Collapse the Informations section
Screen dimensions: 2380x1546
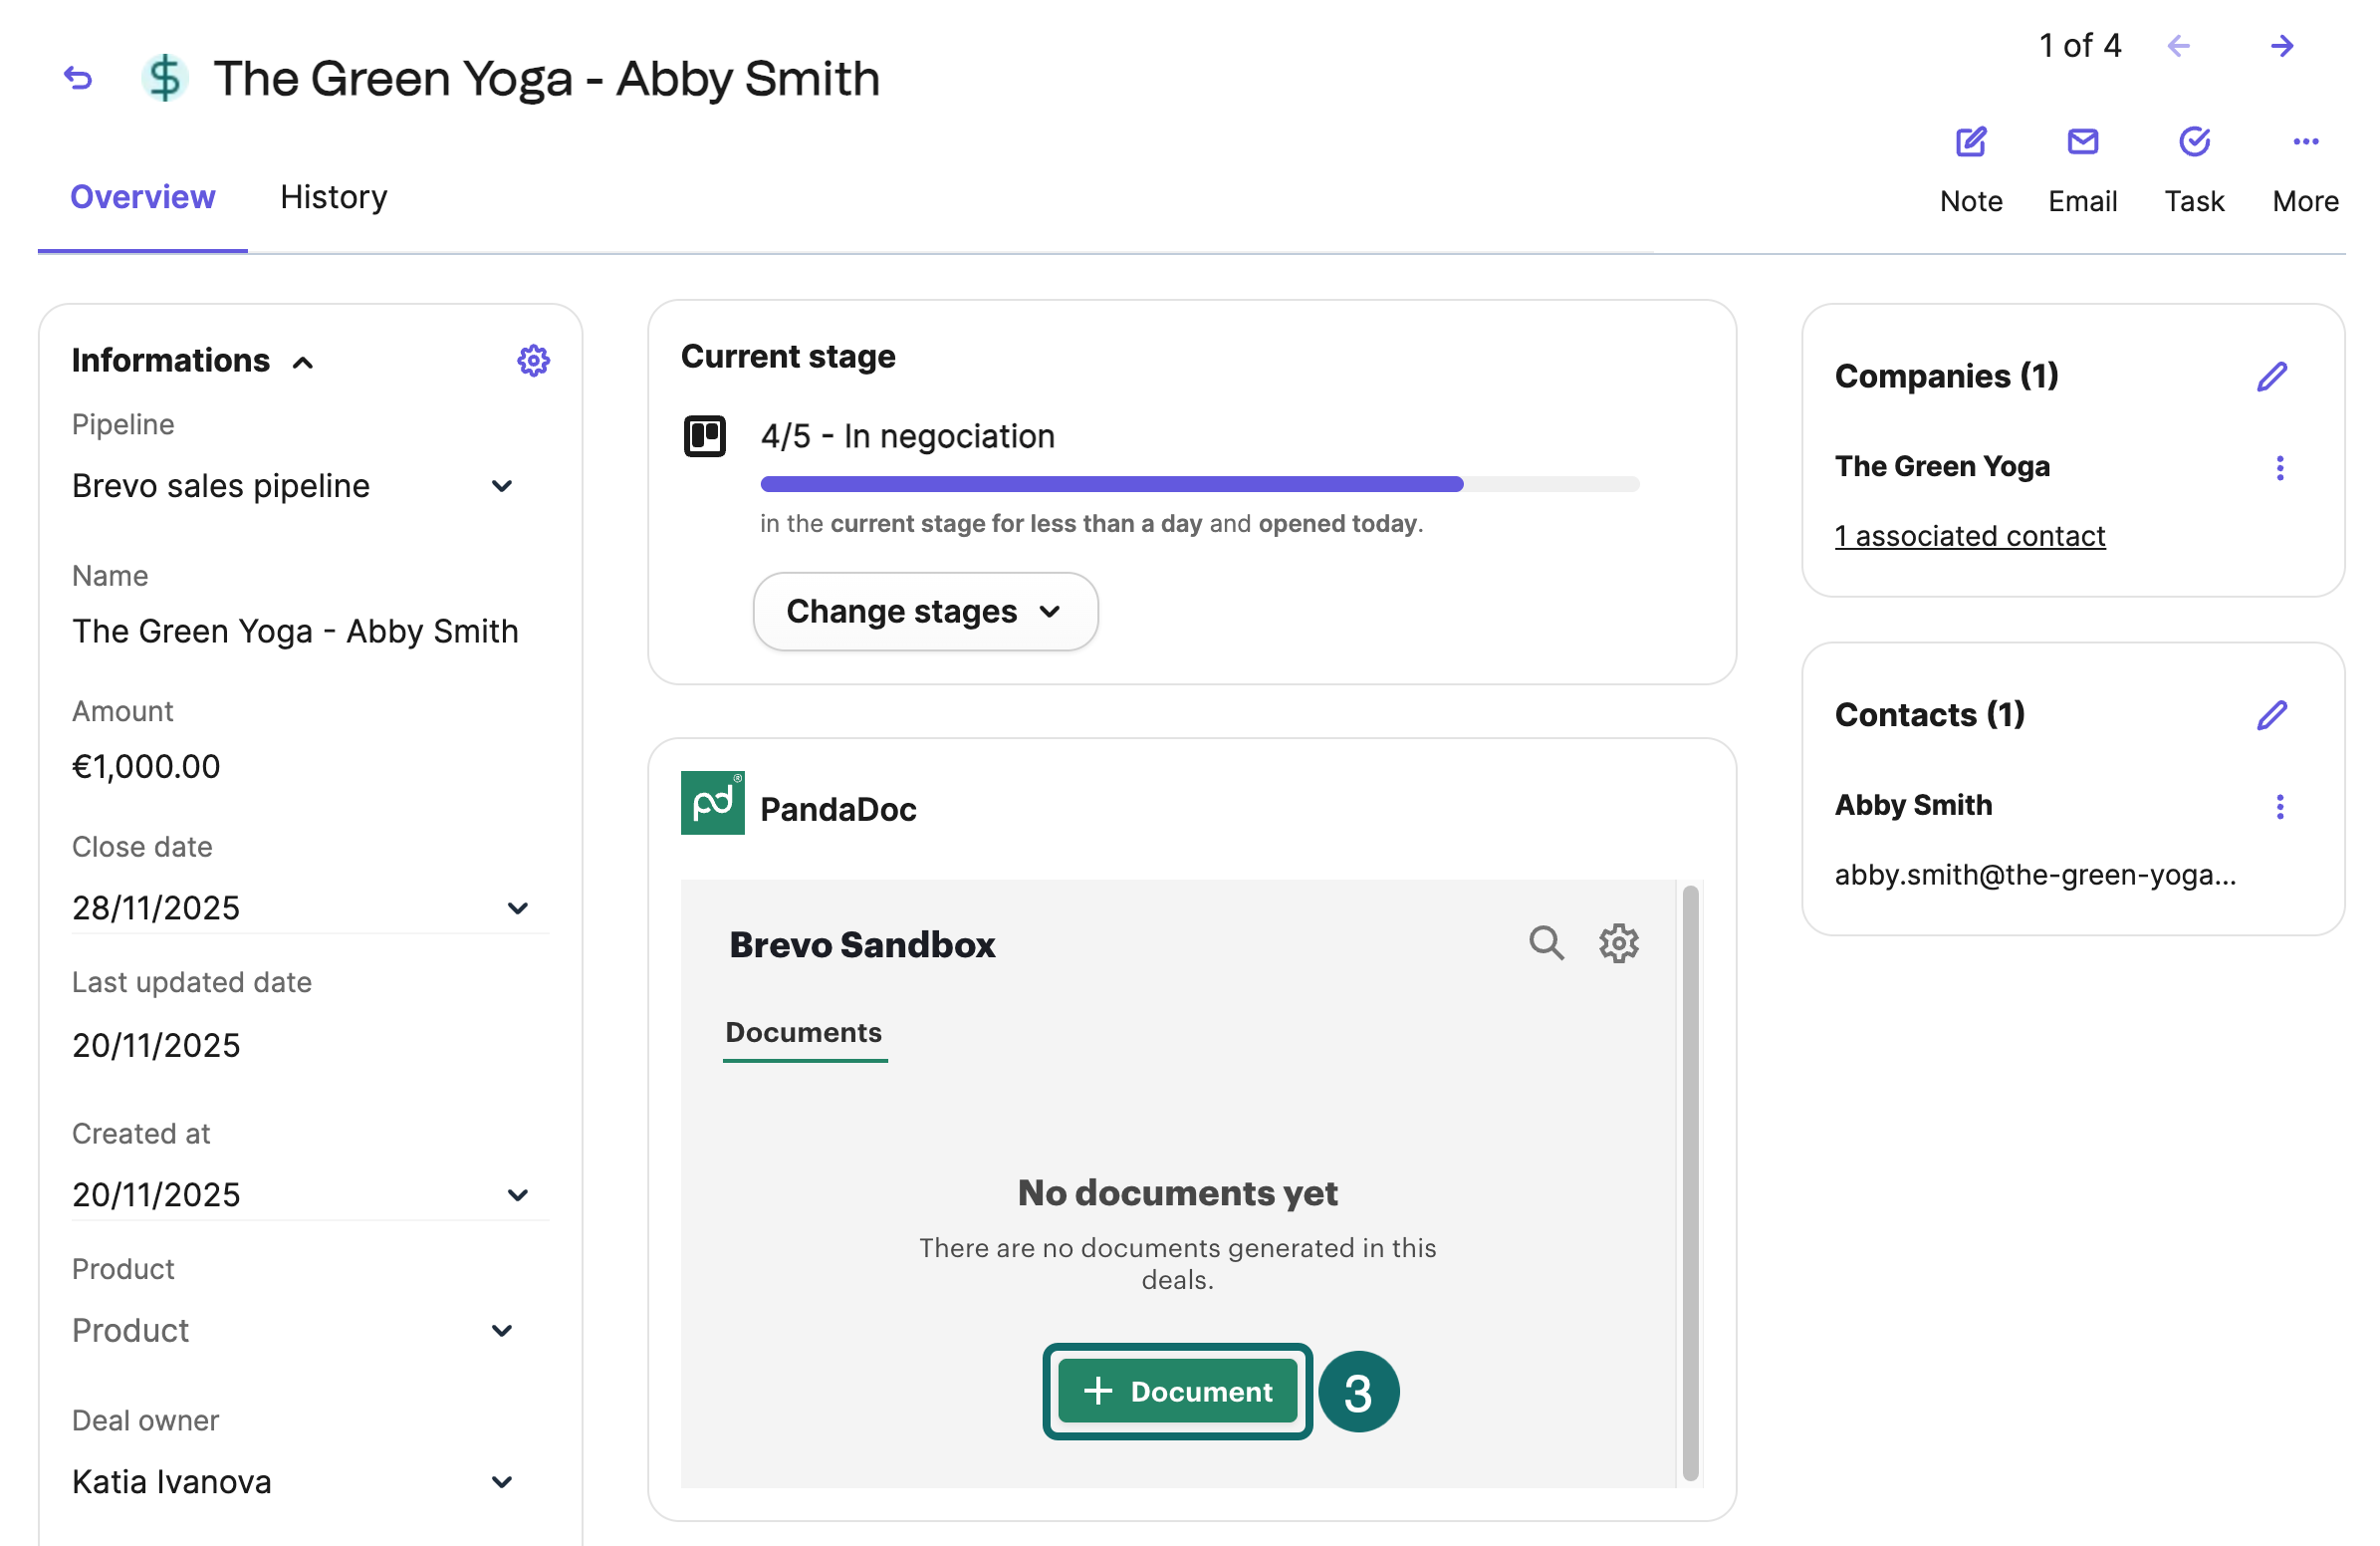point(303,362)
